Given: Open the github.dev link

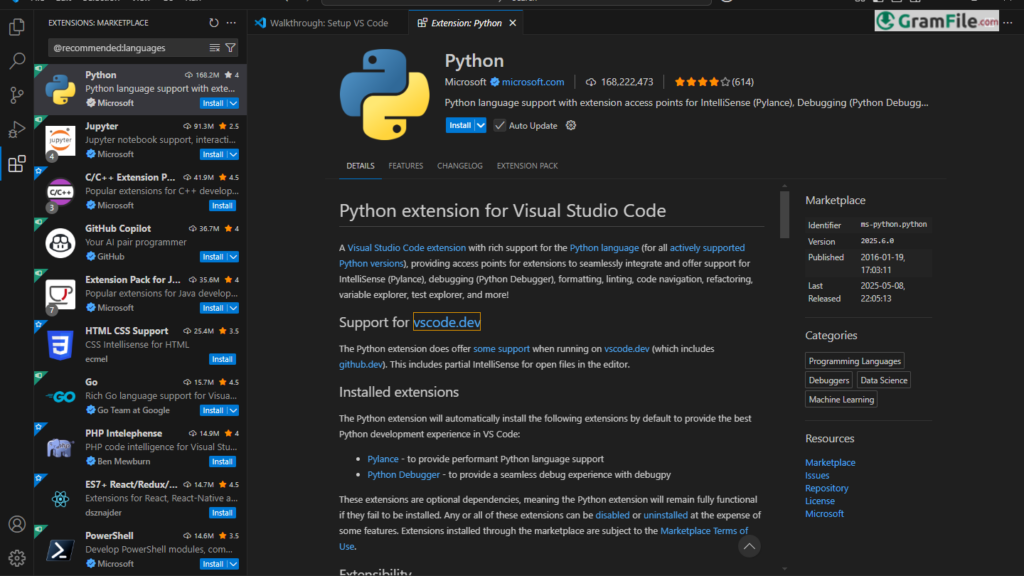Looking at the screenshot, I should (360, 364).
